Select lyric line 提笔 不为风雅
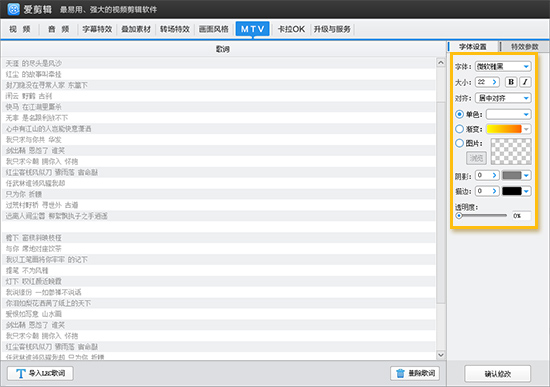This screenshot has height=387, width=550. click(218, 270)
